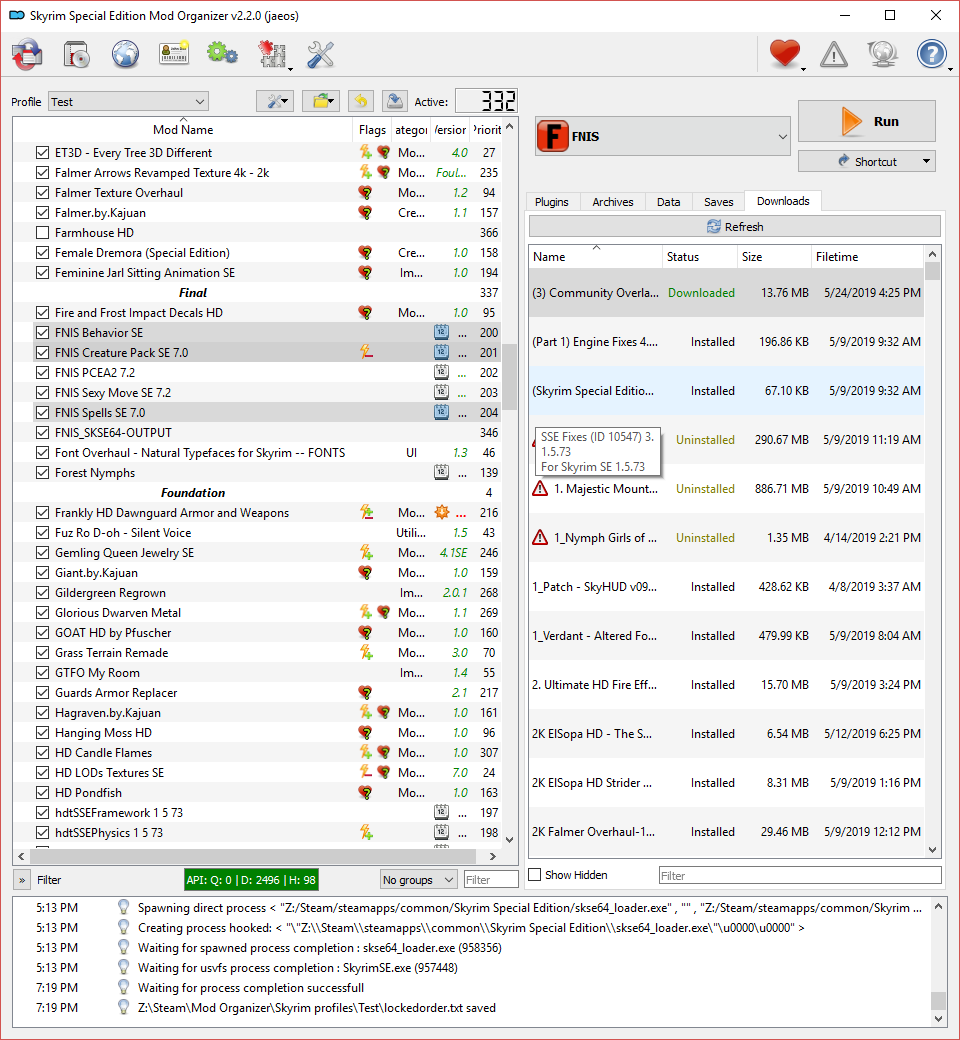Open the FNIS executable selection dropdown
This screenshot has width=960, height=1040.
pos(663,136)
